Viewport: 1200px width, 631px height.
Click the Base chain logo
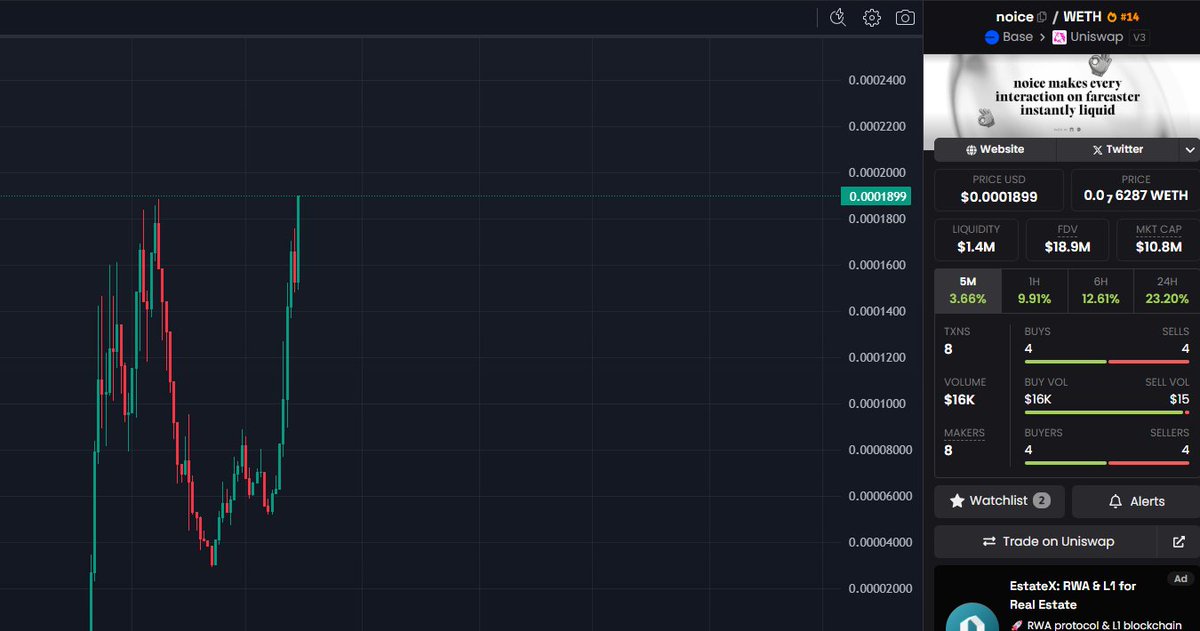[x=993, y=37]
